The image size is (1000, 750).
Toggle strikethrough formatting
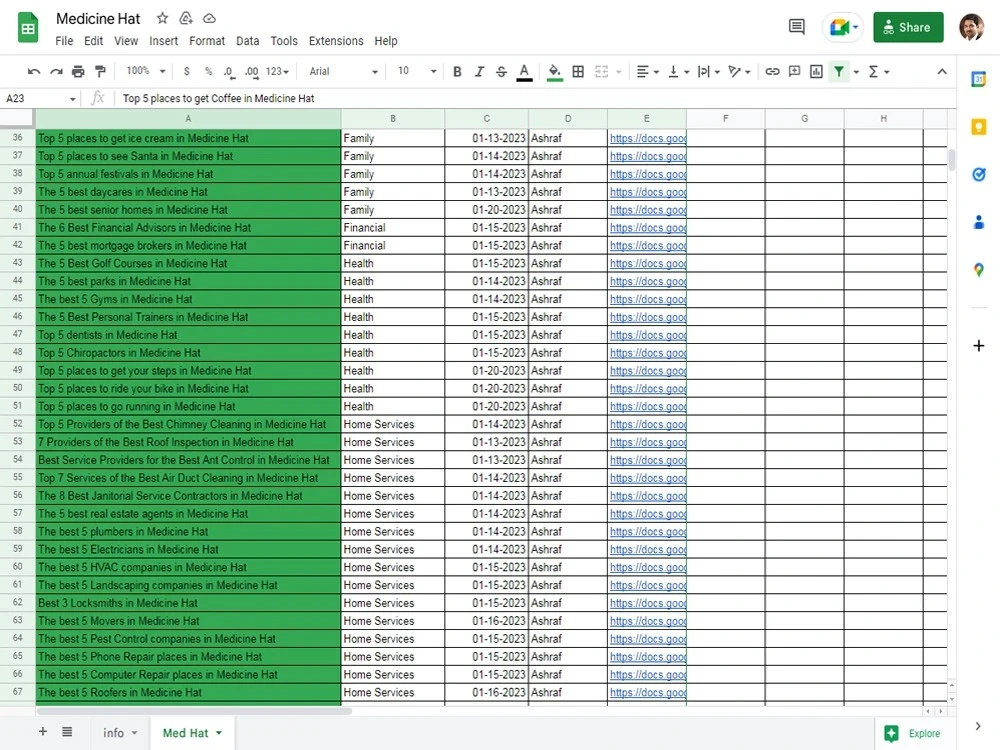[501, 71]
